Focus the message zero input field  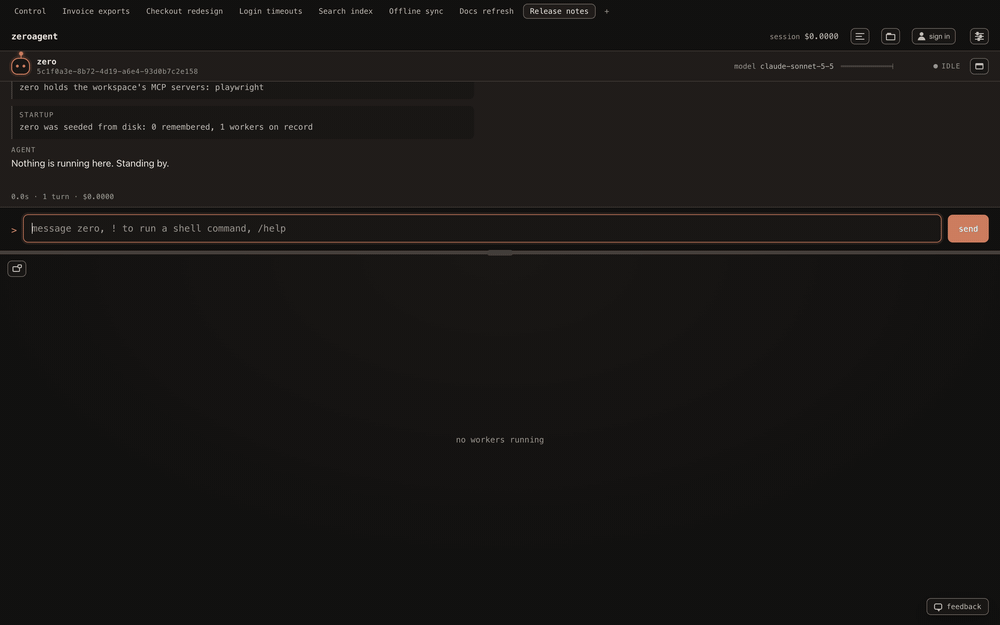point(482,228)
